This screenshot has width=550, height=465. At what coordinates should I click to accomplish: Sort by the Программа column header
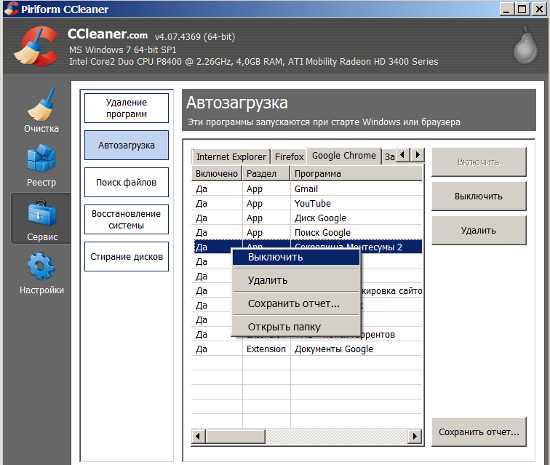pos(356,174)
